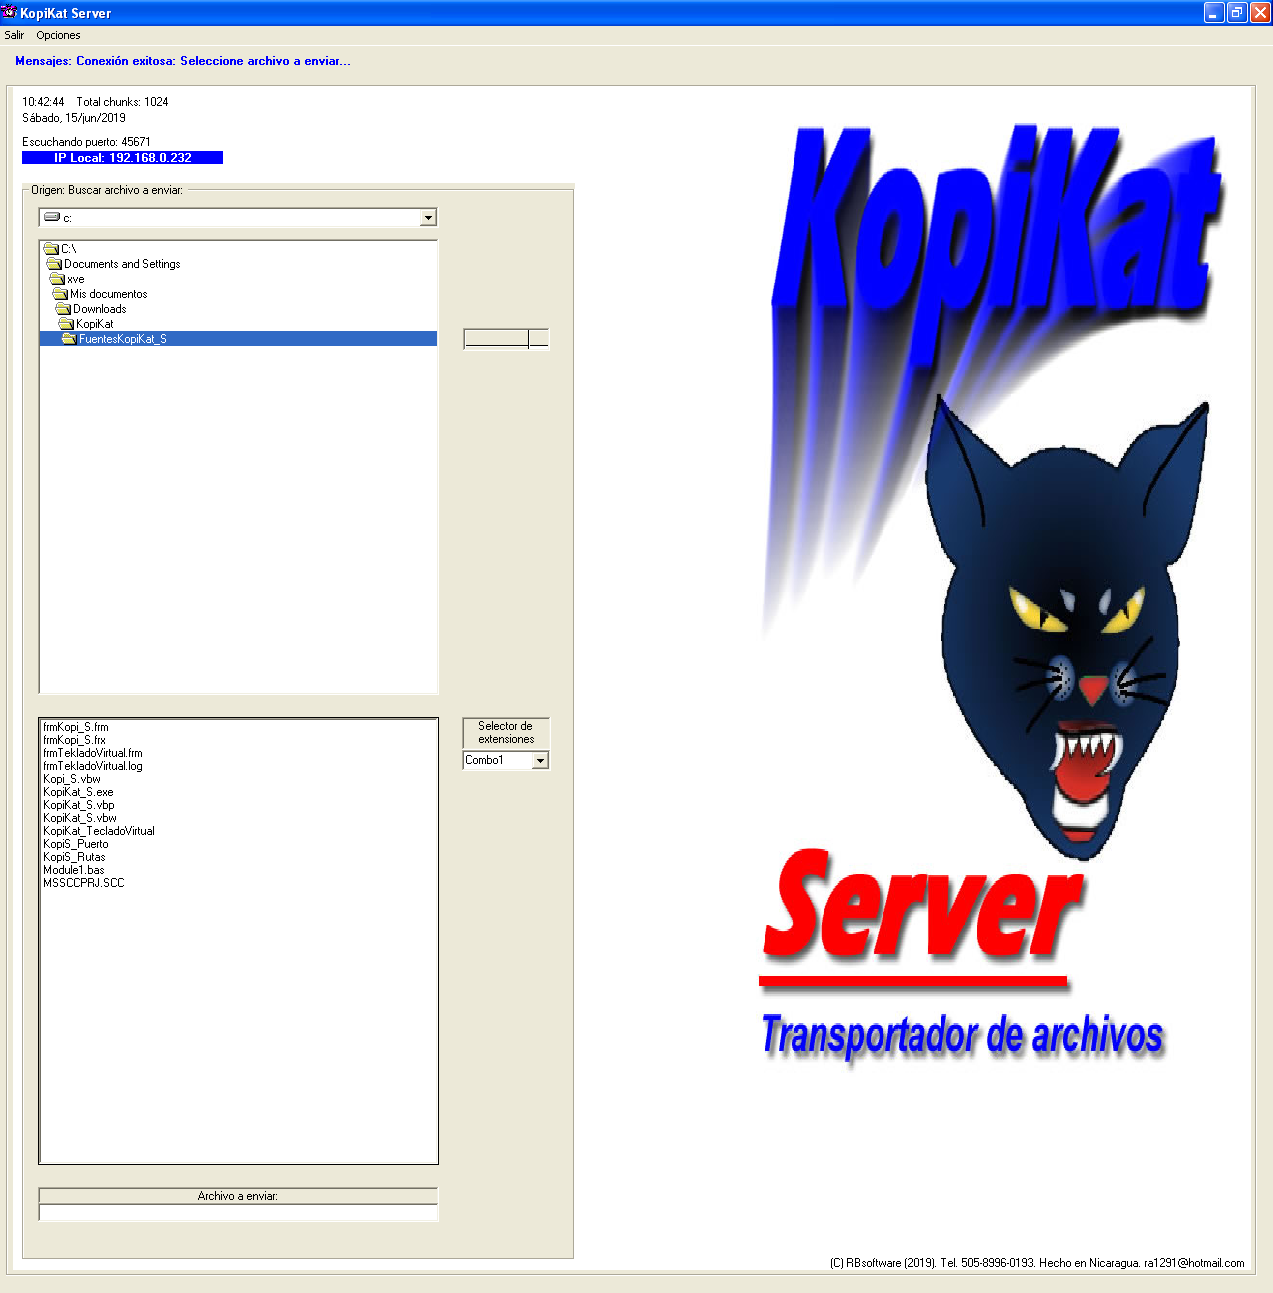Restore down the KopiKat Server window
1273x1293 pixels.
pyautogui.click(x=1237, y=12)
